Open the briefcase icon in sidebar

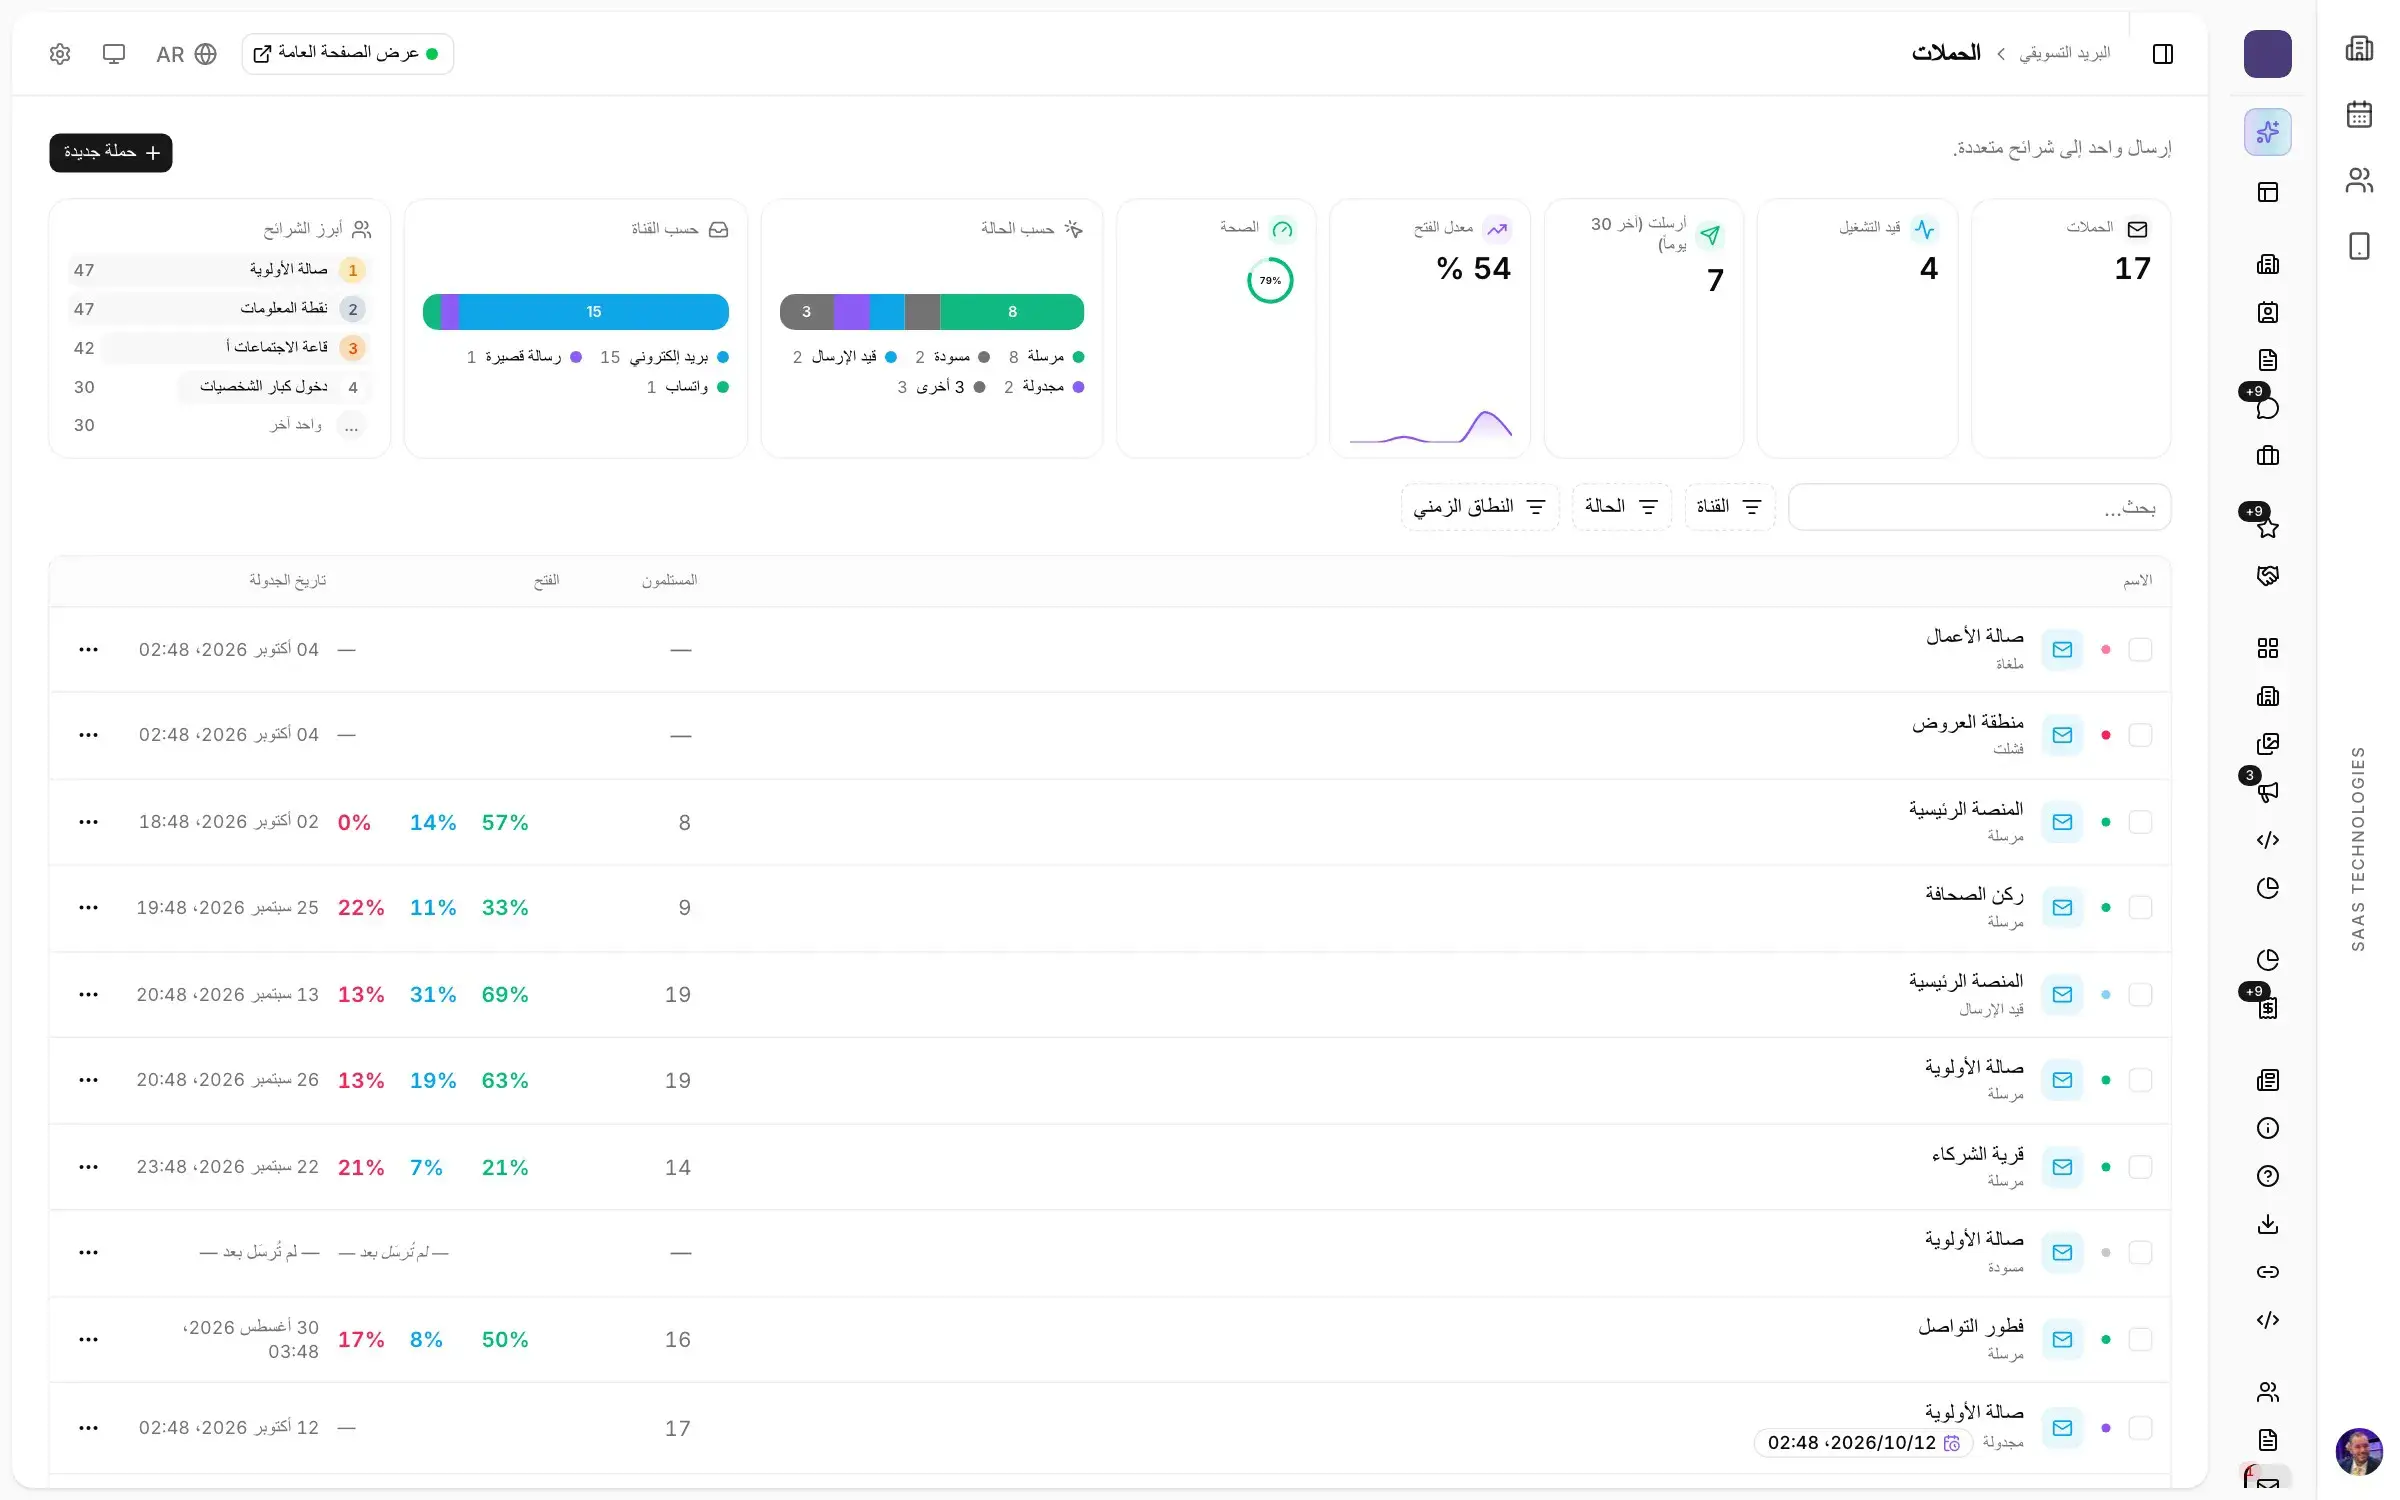click(2267, 456)
